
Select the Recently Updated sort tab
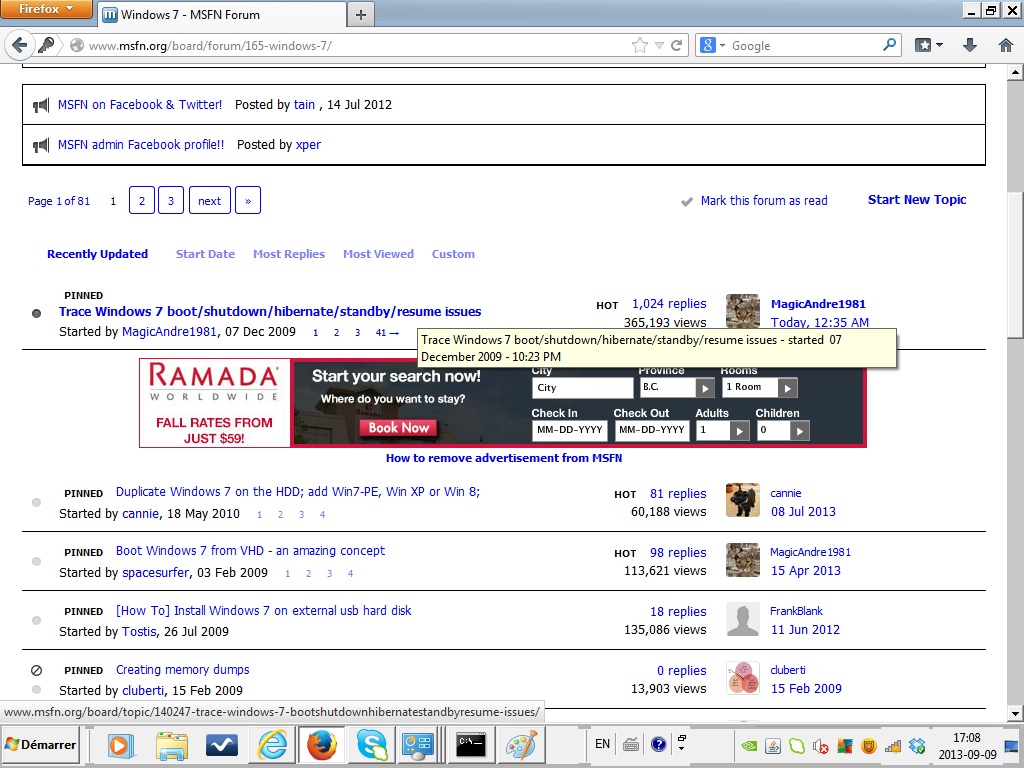97,254
